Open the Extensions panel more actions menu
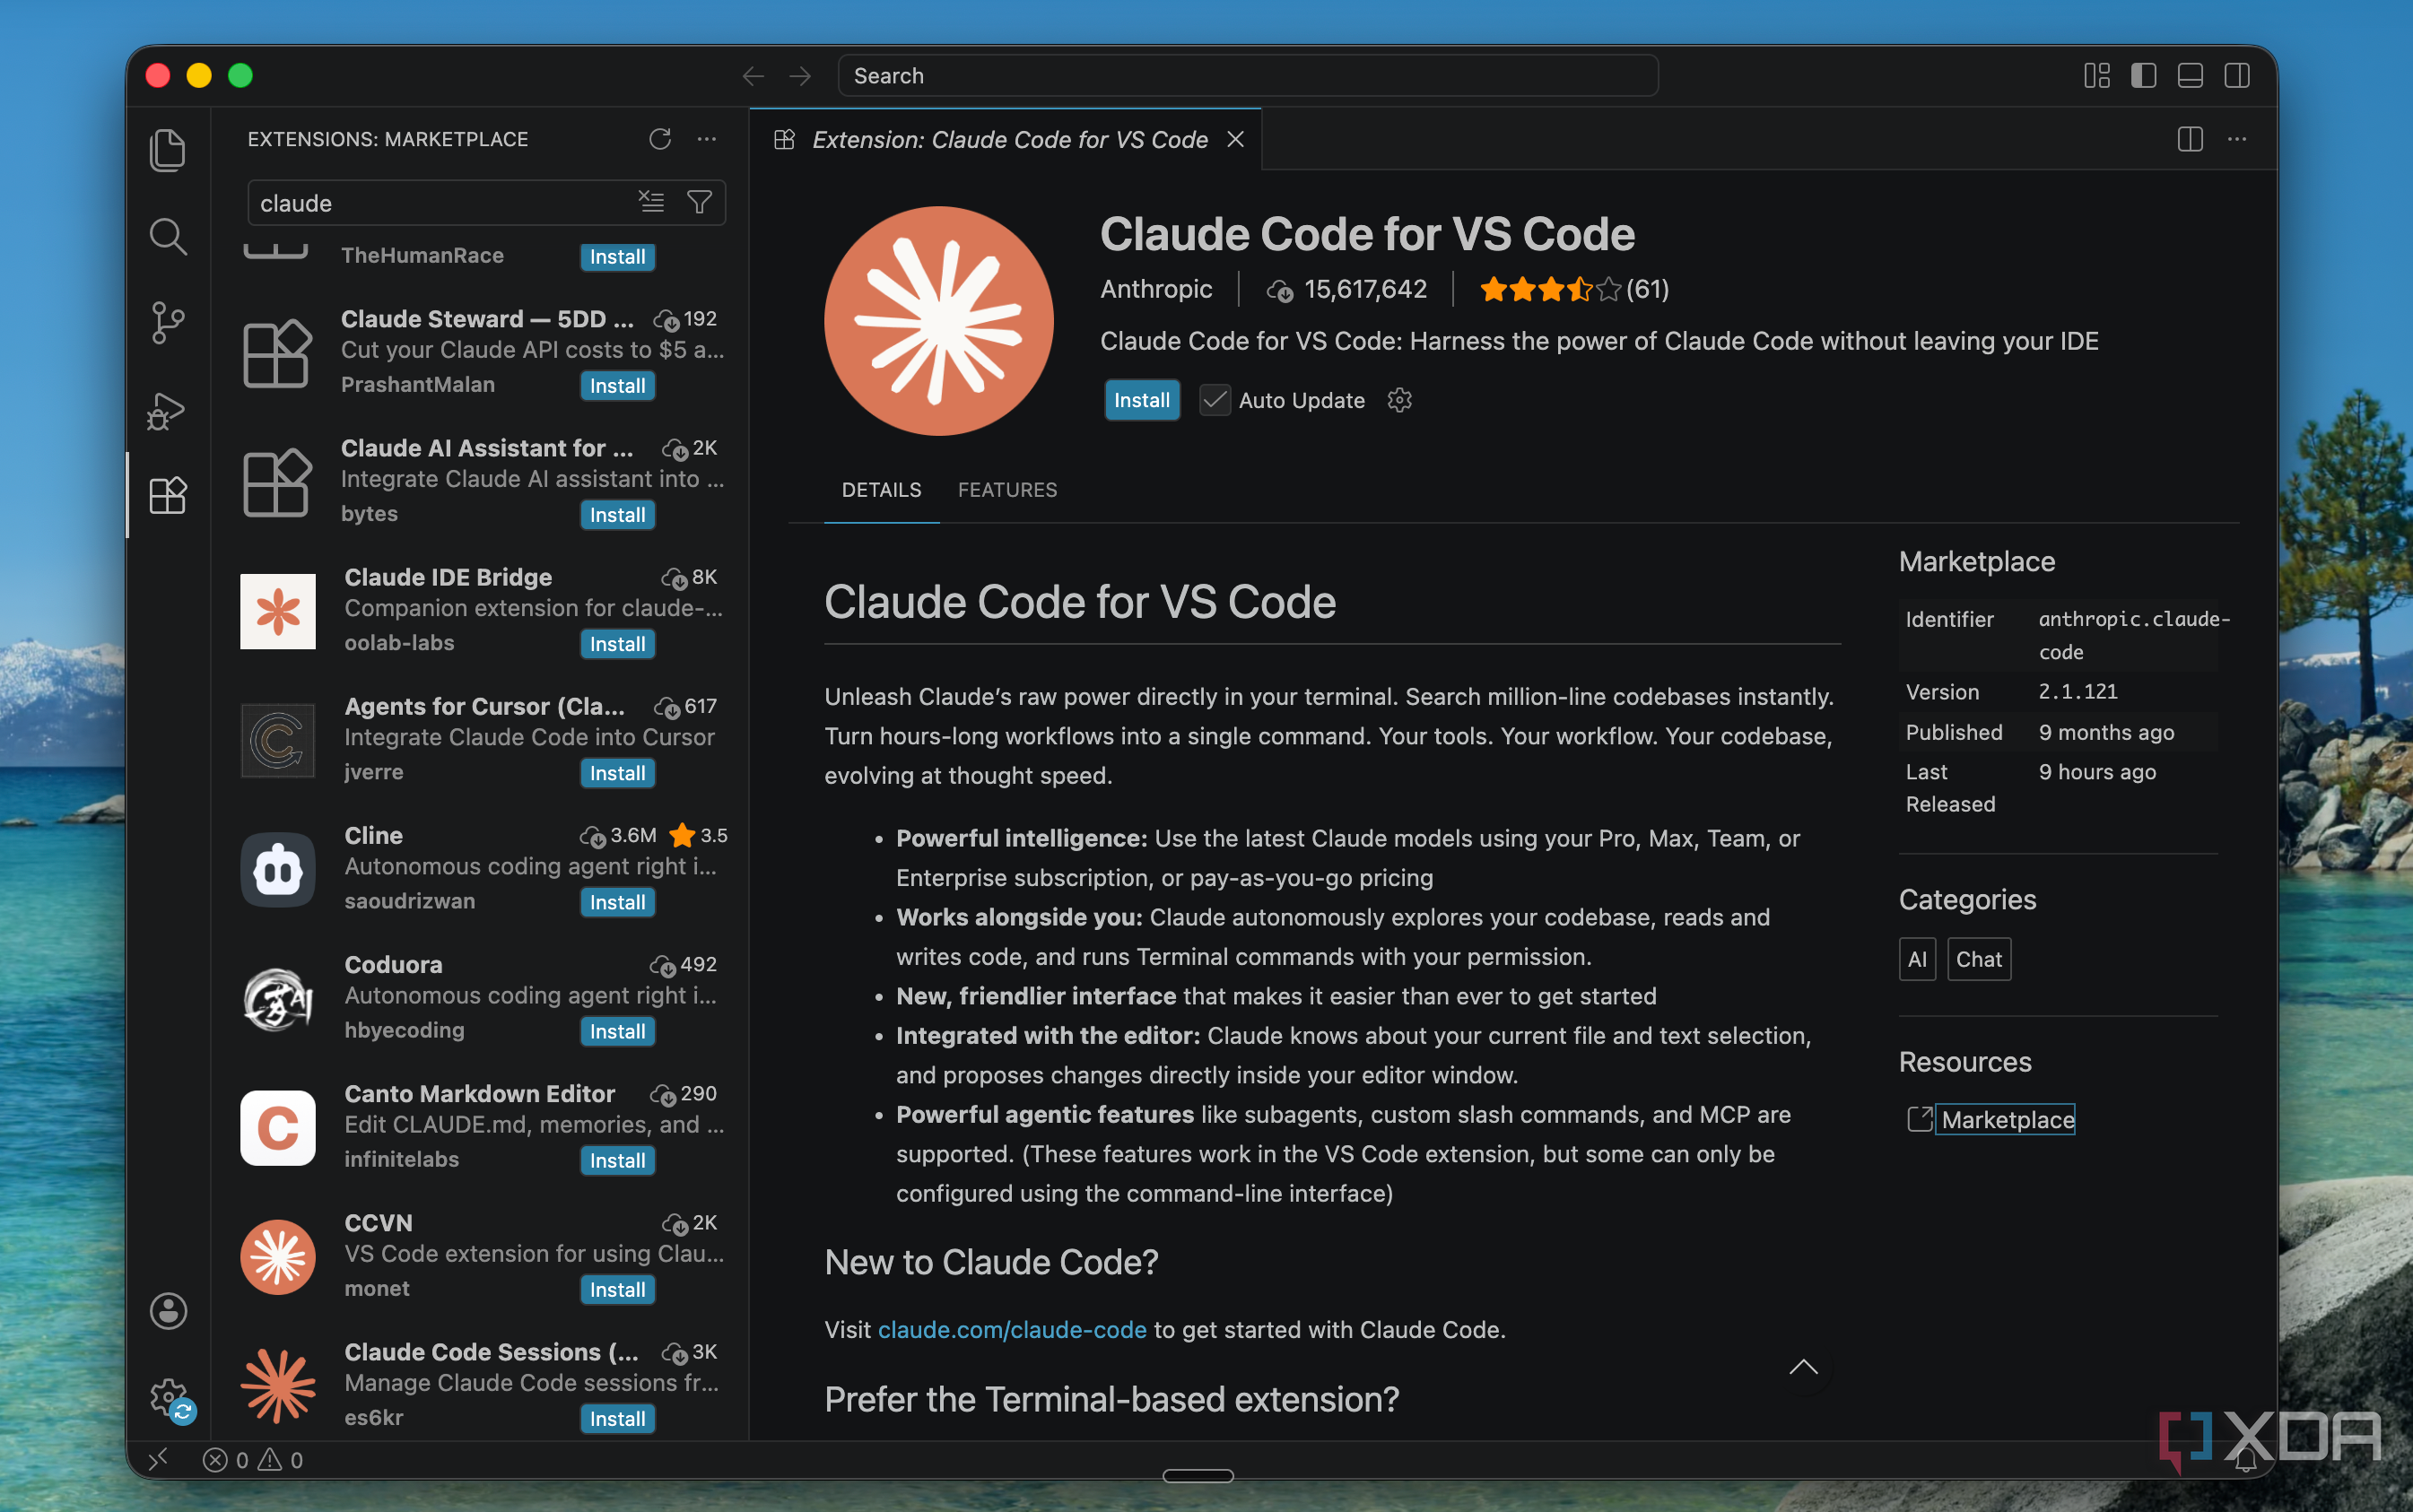Screen dimensions: 2413x1512 pyautogui.click(x=707, y=139)
